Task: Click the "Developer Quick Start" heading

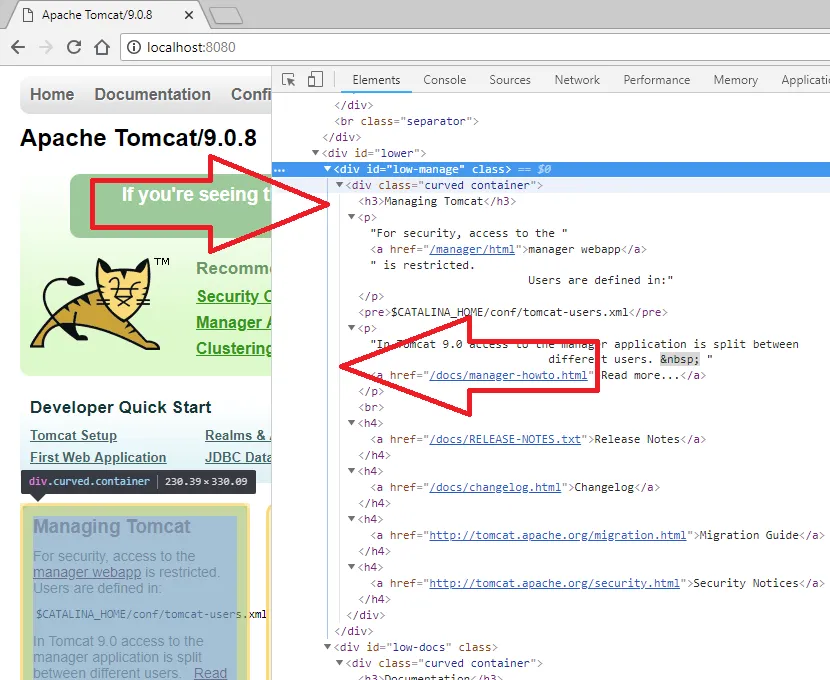Action: pos(121,407)
